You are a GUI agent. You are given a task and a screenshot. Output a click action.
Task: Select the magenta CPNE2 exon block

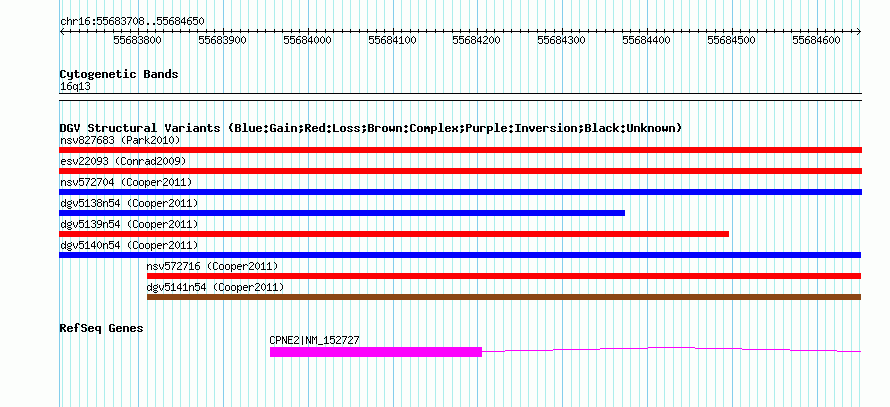point(376,352)
